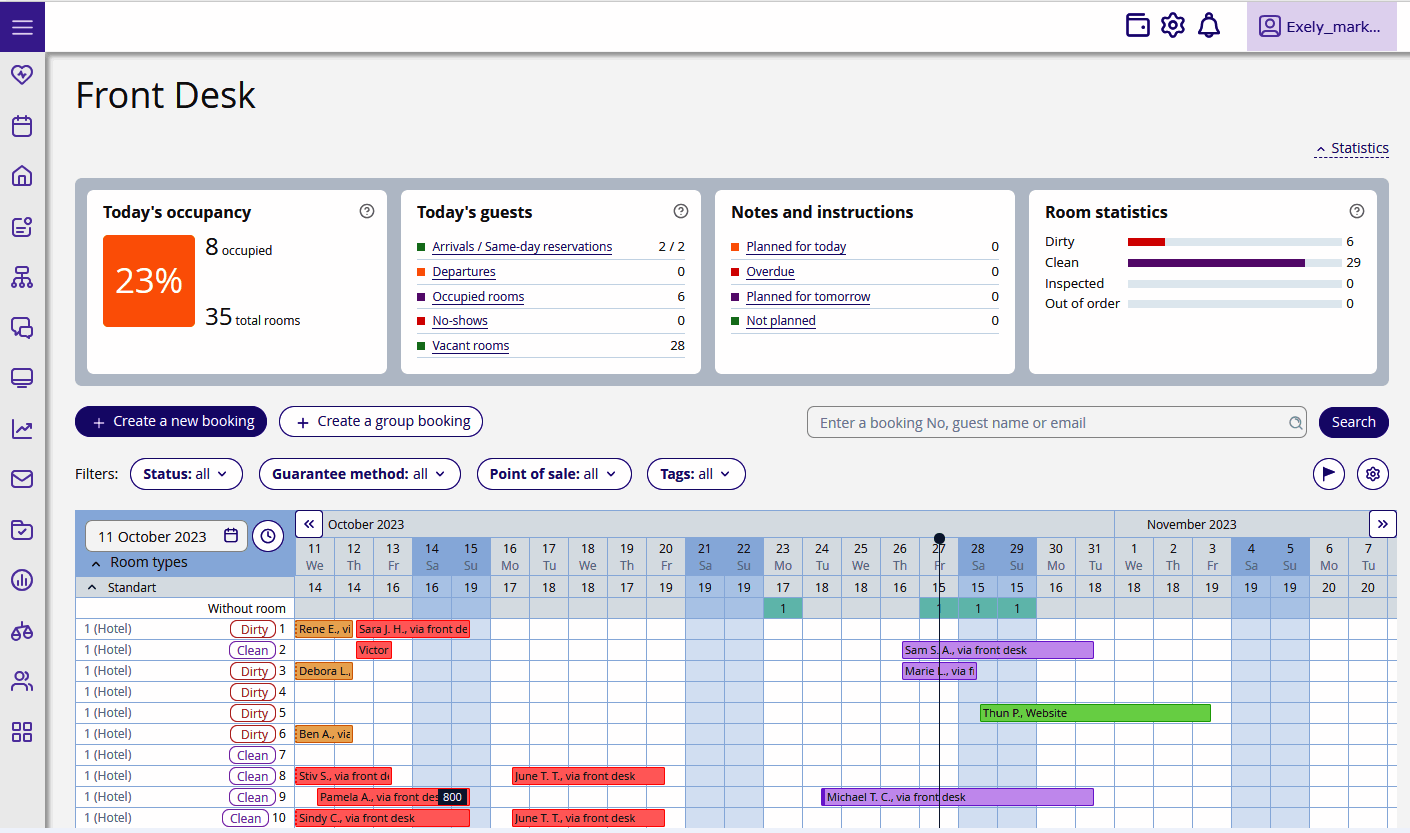Toggle room 7 Clean status label

[251, 754]
